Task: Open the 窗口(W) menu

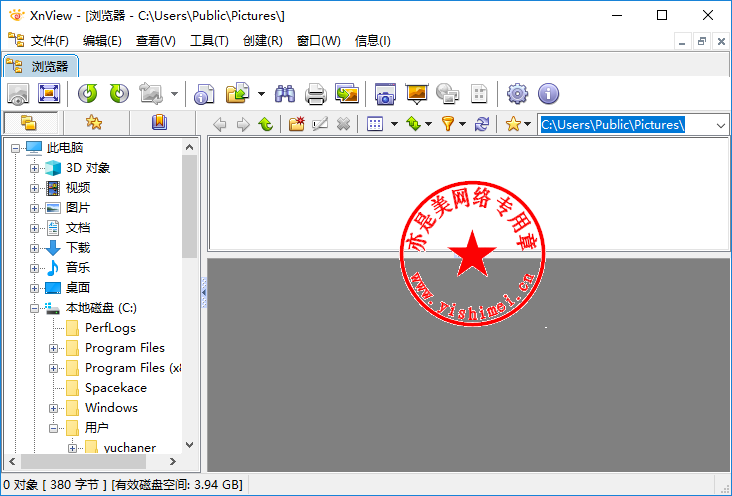Action: tap(318, 41)
